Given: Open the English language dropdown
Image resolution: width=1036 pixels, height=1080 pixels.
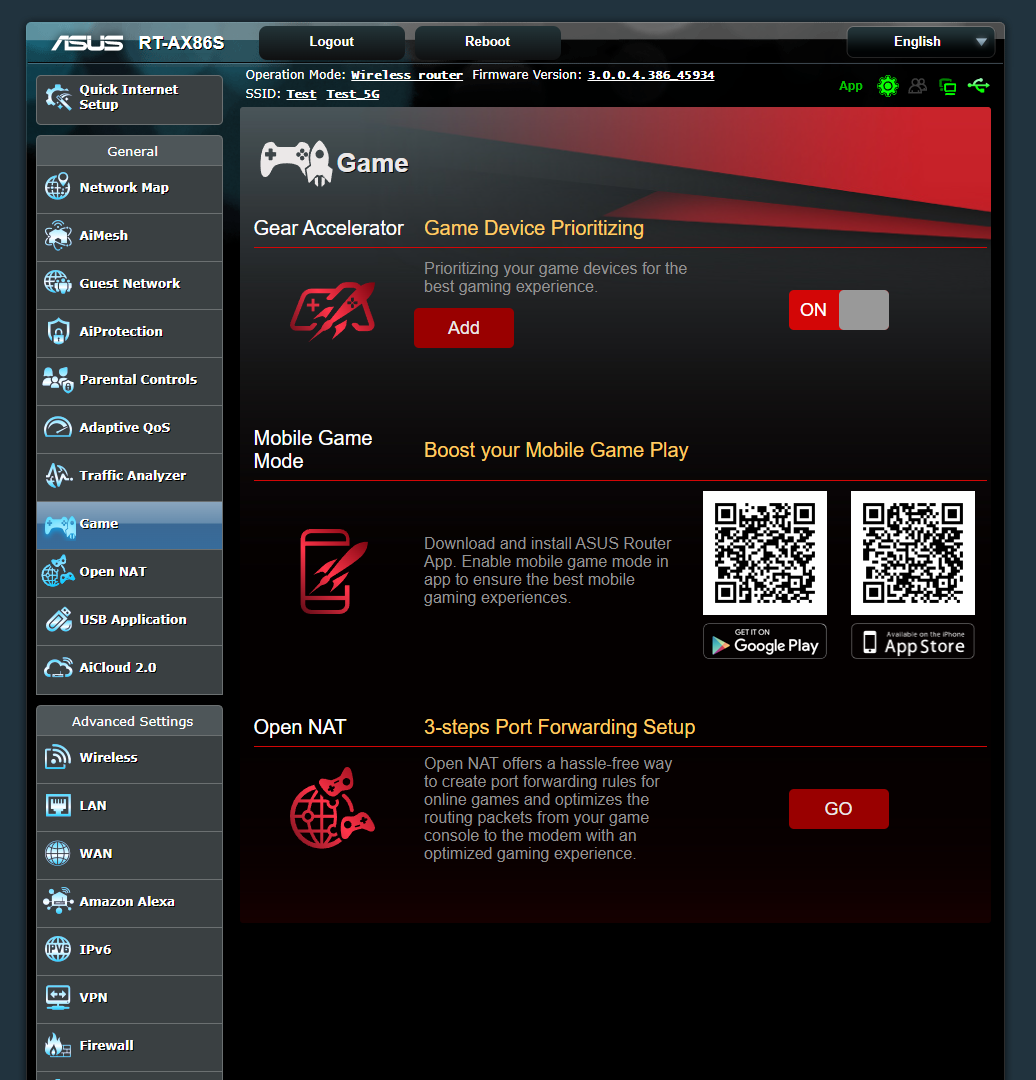Looking at the screenshot, I should coord(919,42).
